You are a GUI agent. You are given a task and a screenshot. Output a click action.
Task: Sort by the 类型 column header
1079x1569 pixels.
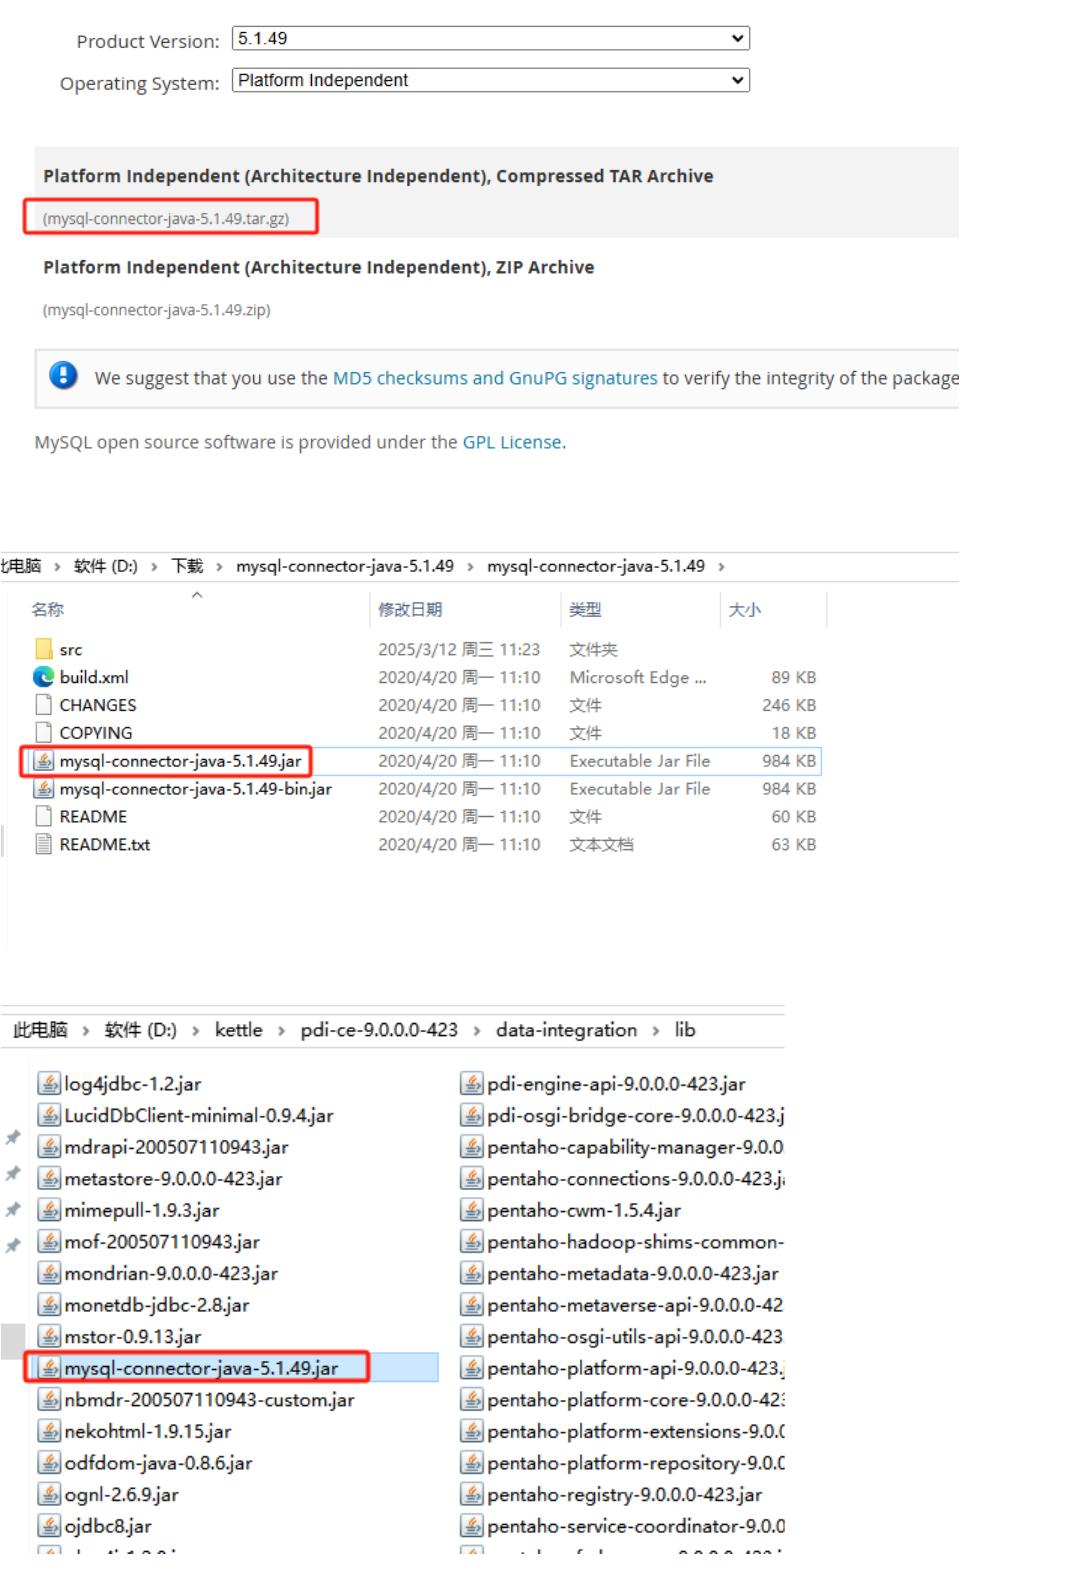coord(586,609)
